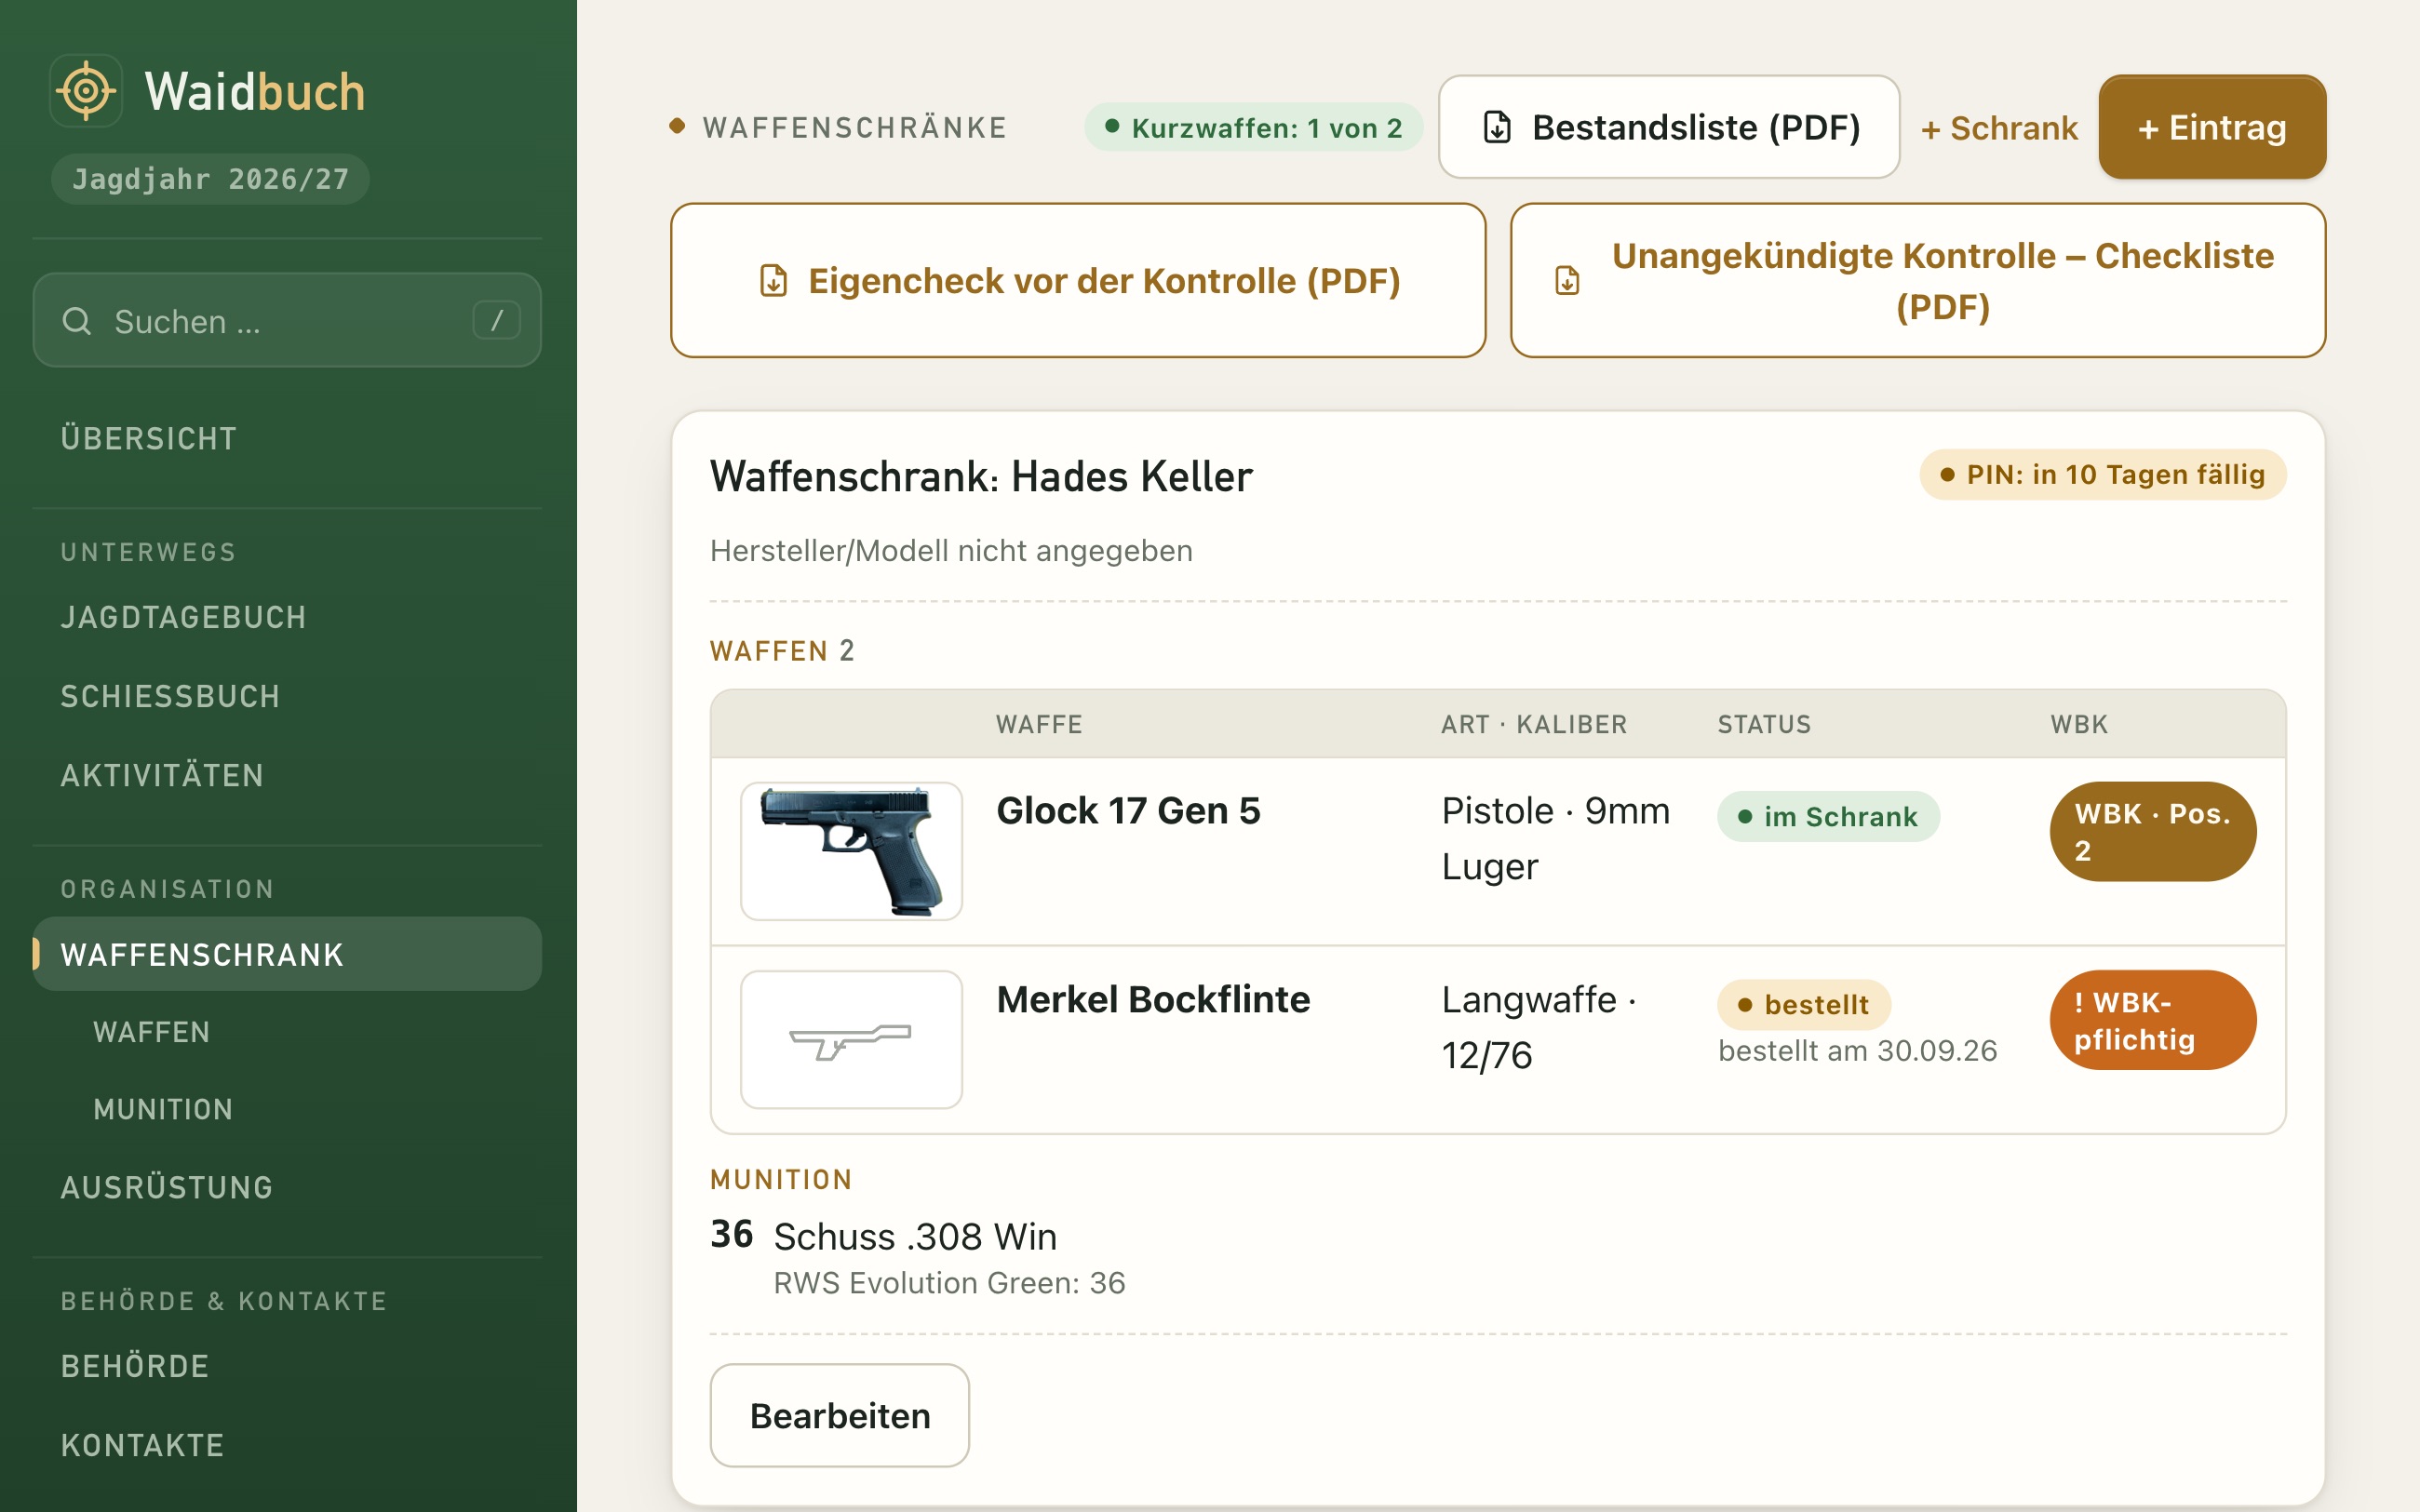Image resolution: width=2420 pixels, height=1512 pixels.
Task: Click the PIN in 10 Tagen fällig badge
Action: tap(2103, 474)
